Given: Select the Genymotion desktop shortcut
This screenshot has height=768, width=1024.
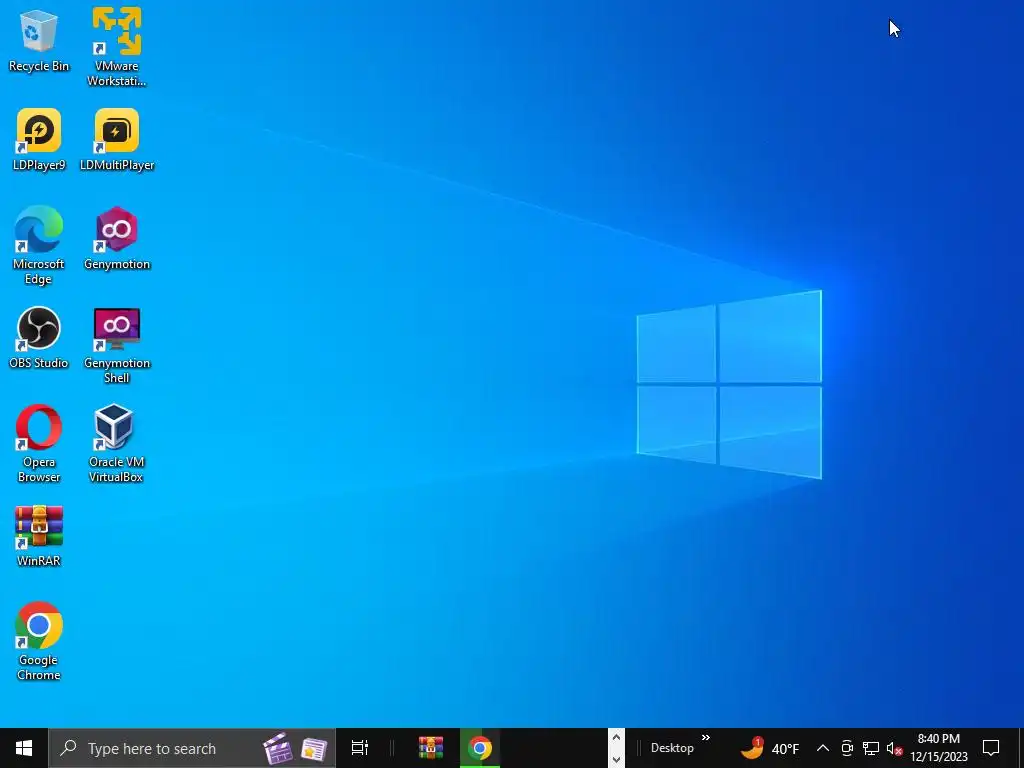Looking at the screenshot, I should (x=117, y=238).
